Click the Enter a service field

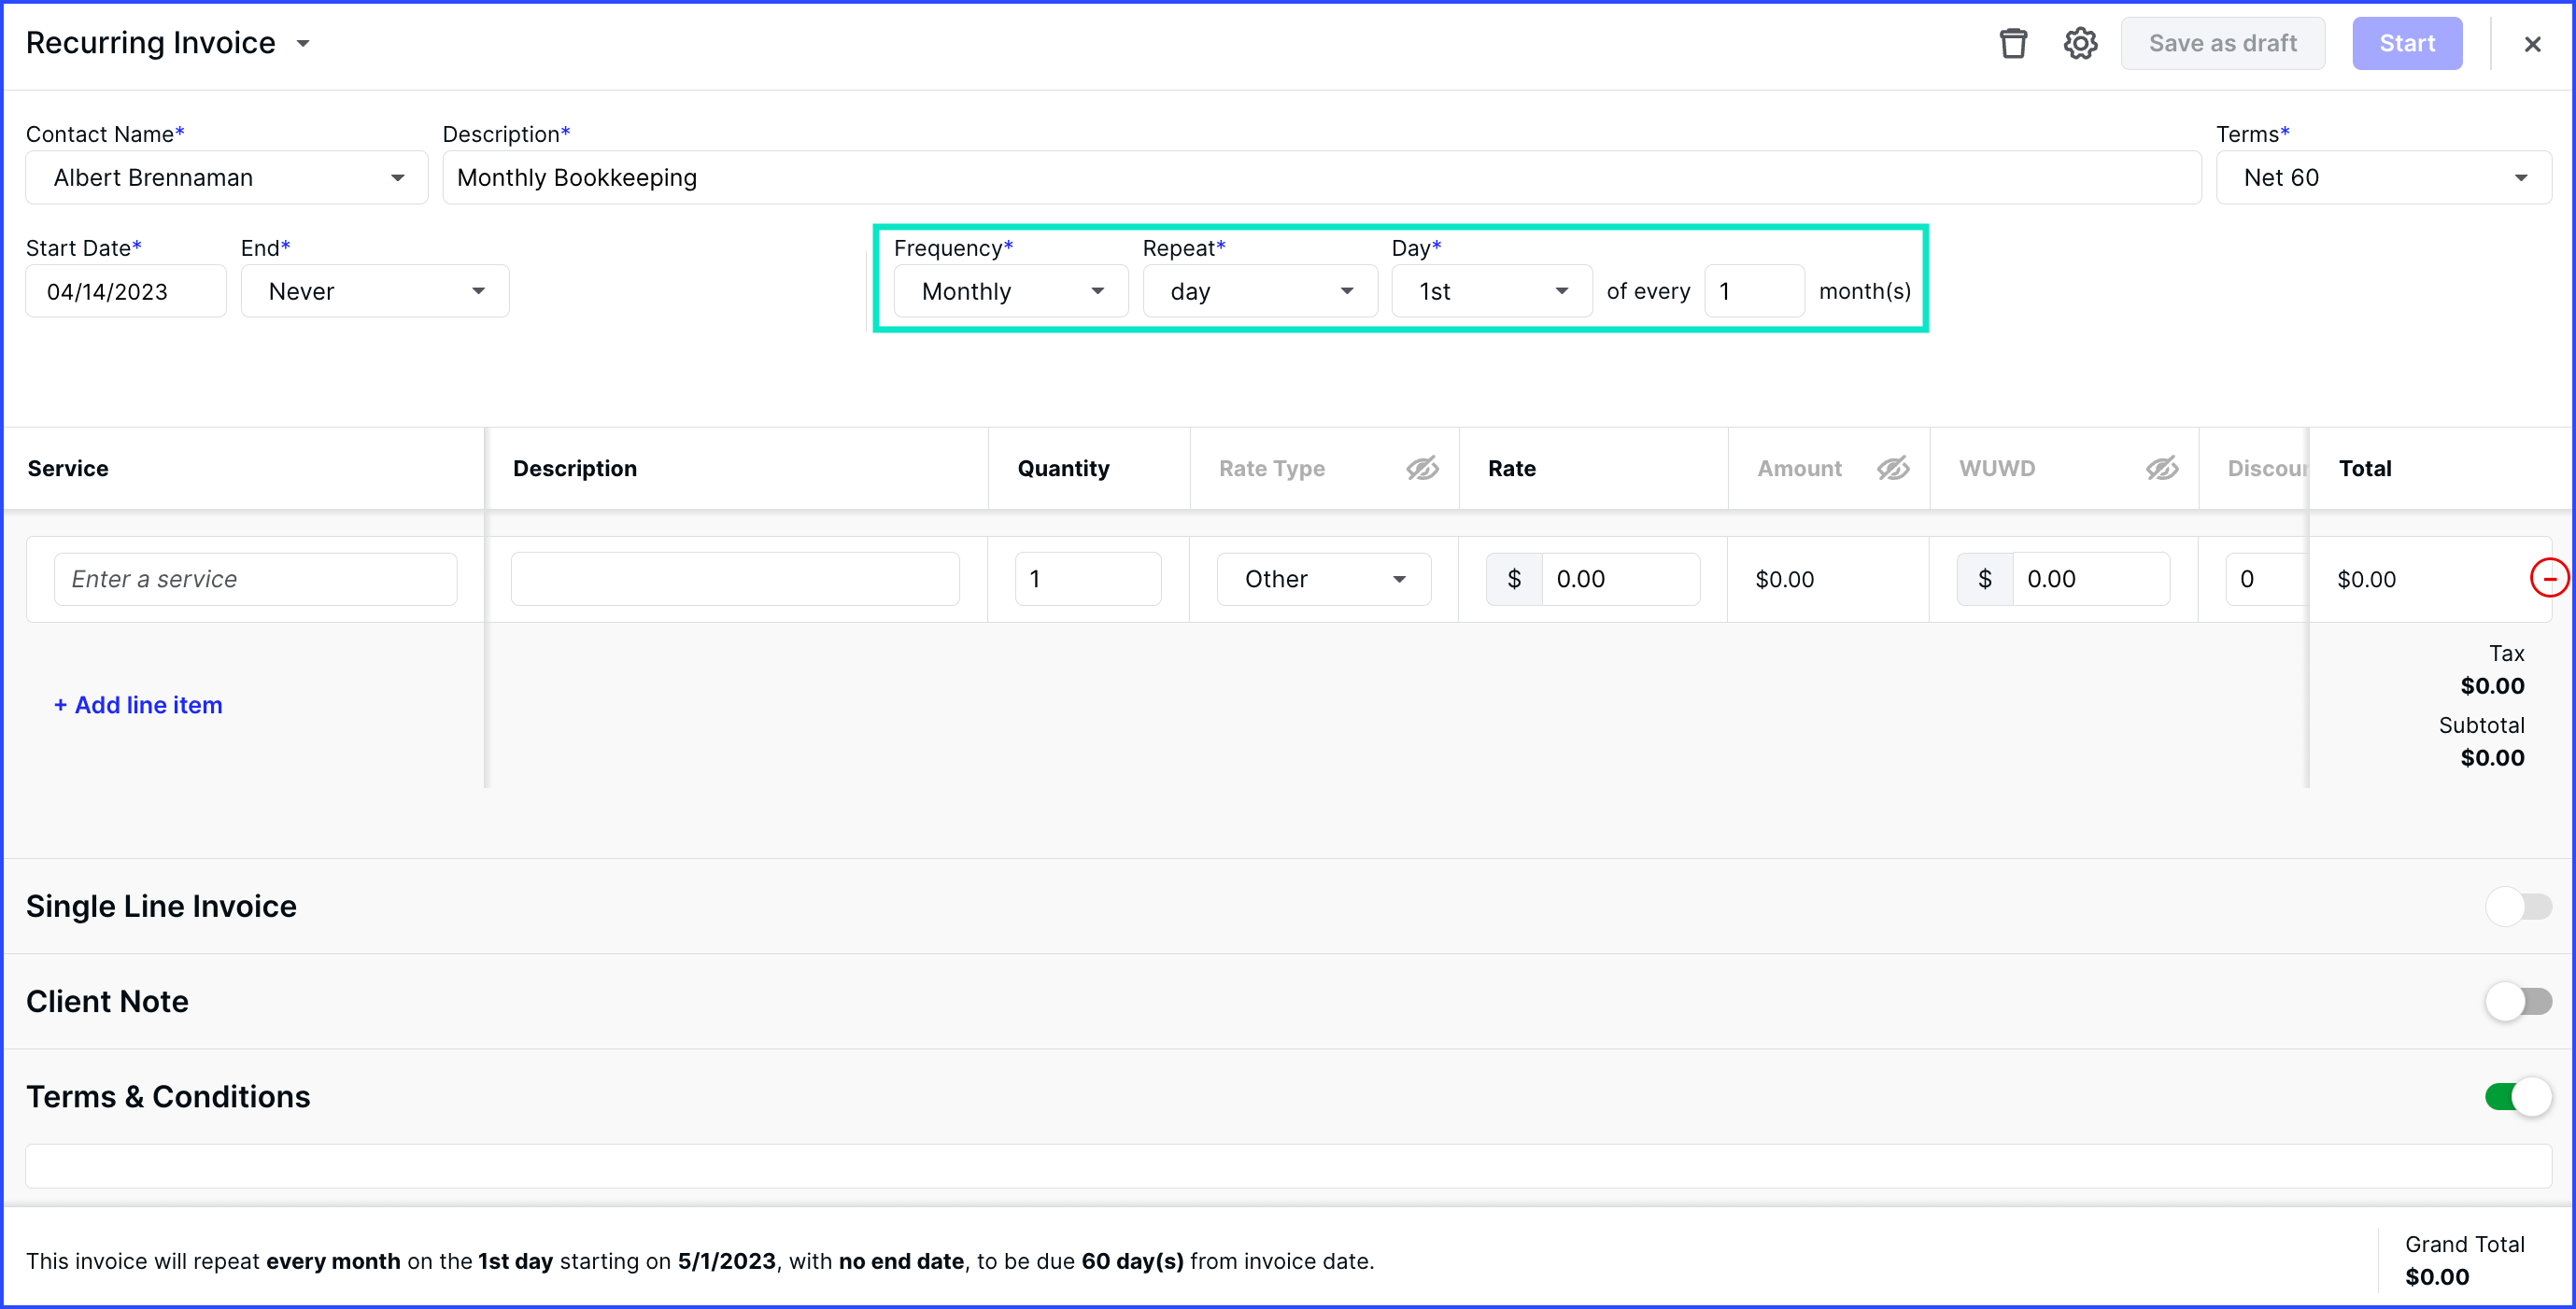coord(255,578)
